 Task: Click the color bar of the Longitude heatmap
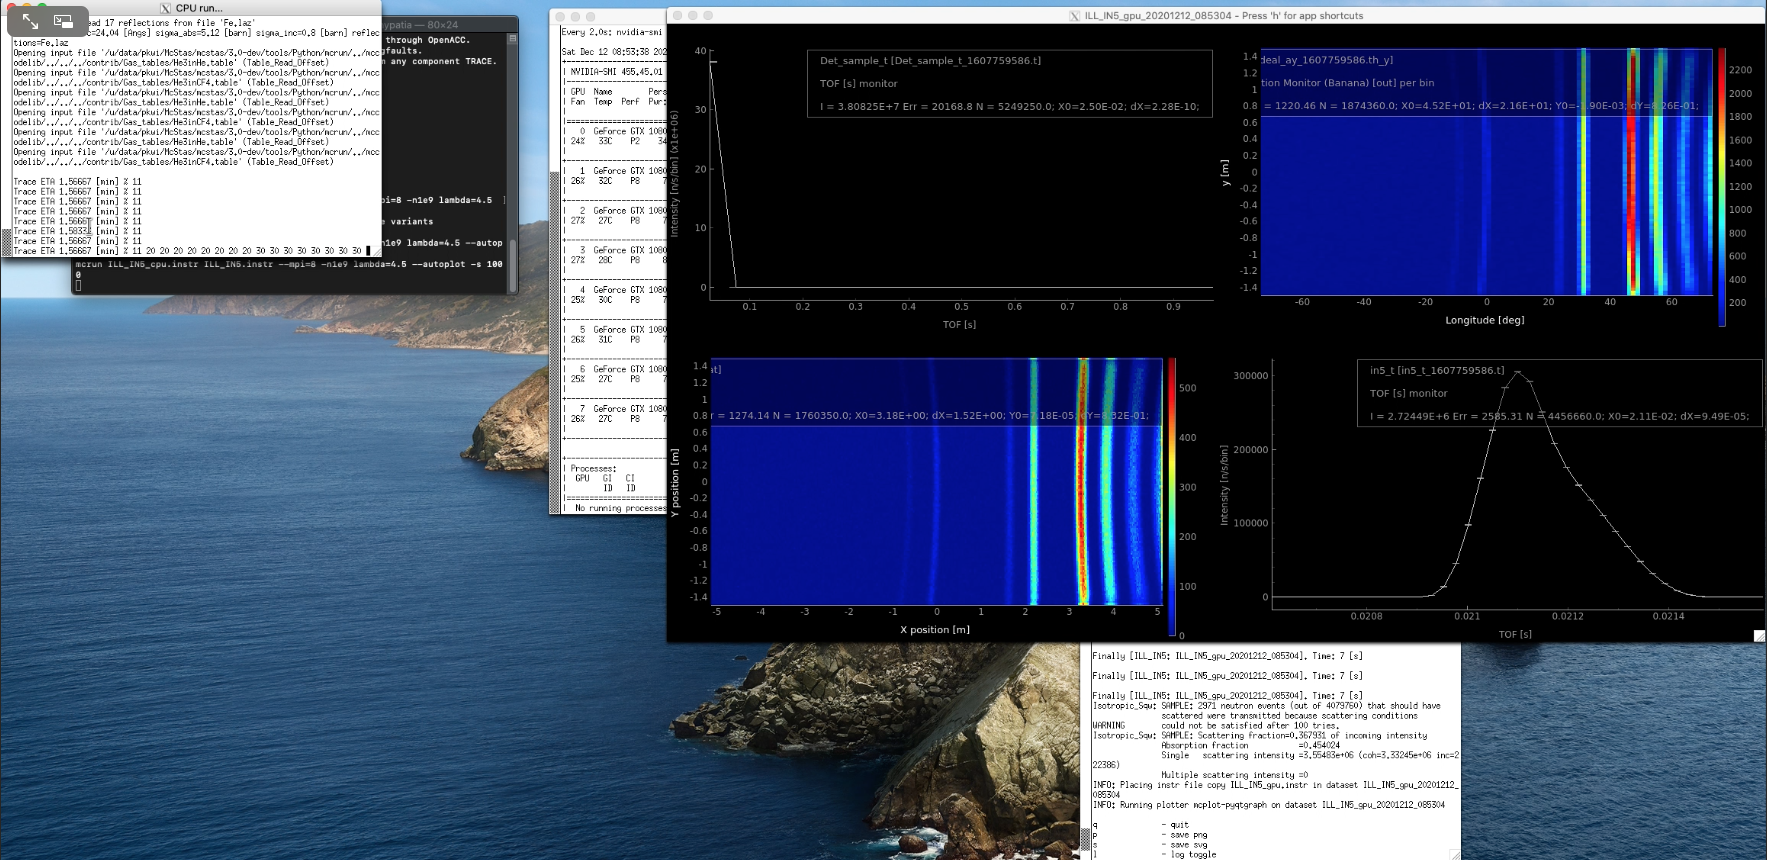tap(1722, 187)
